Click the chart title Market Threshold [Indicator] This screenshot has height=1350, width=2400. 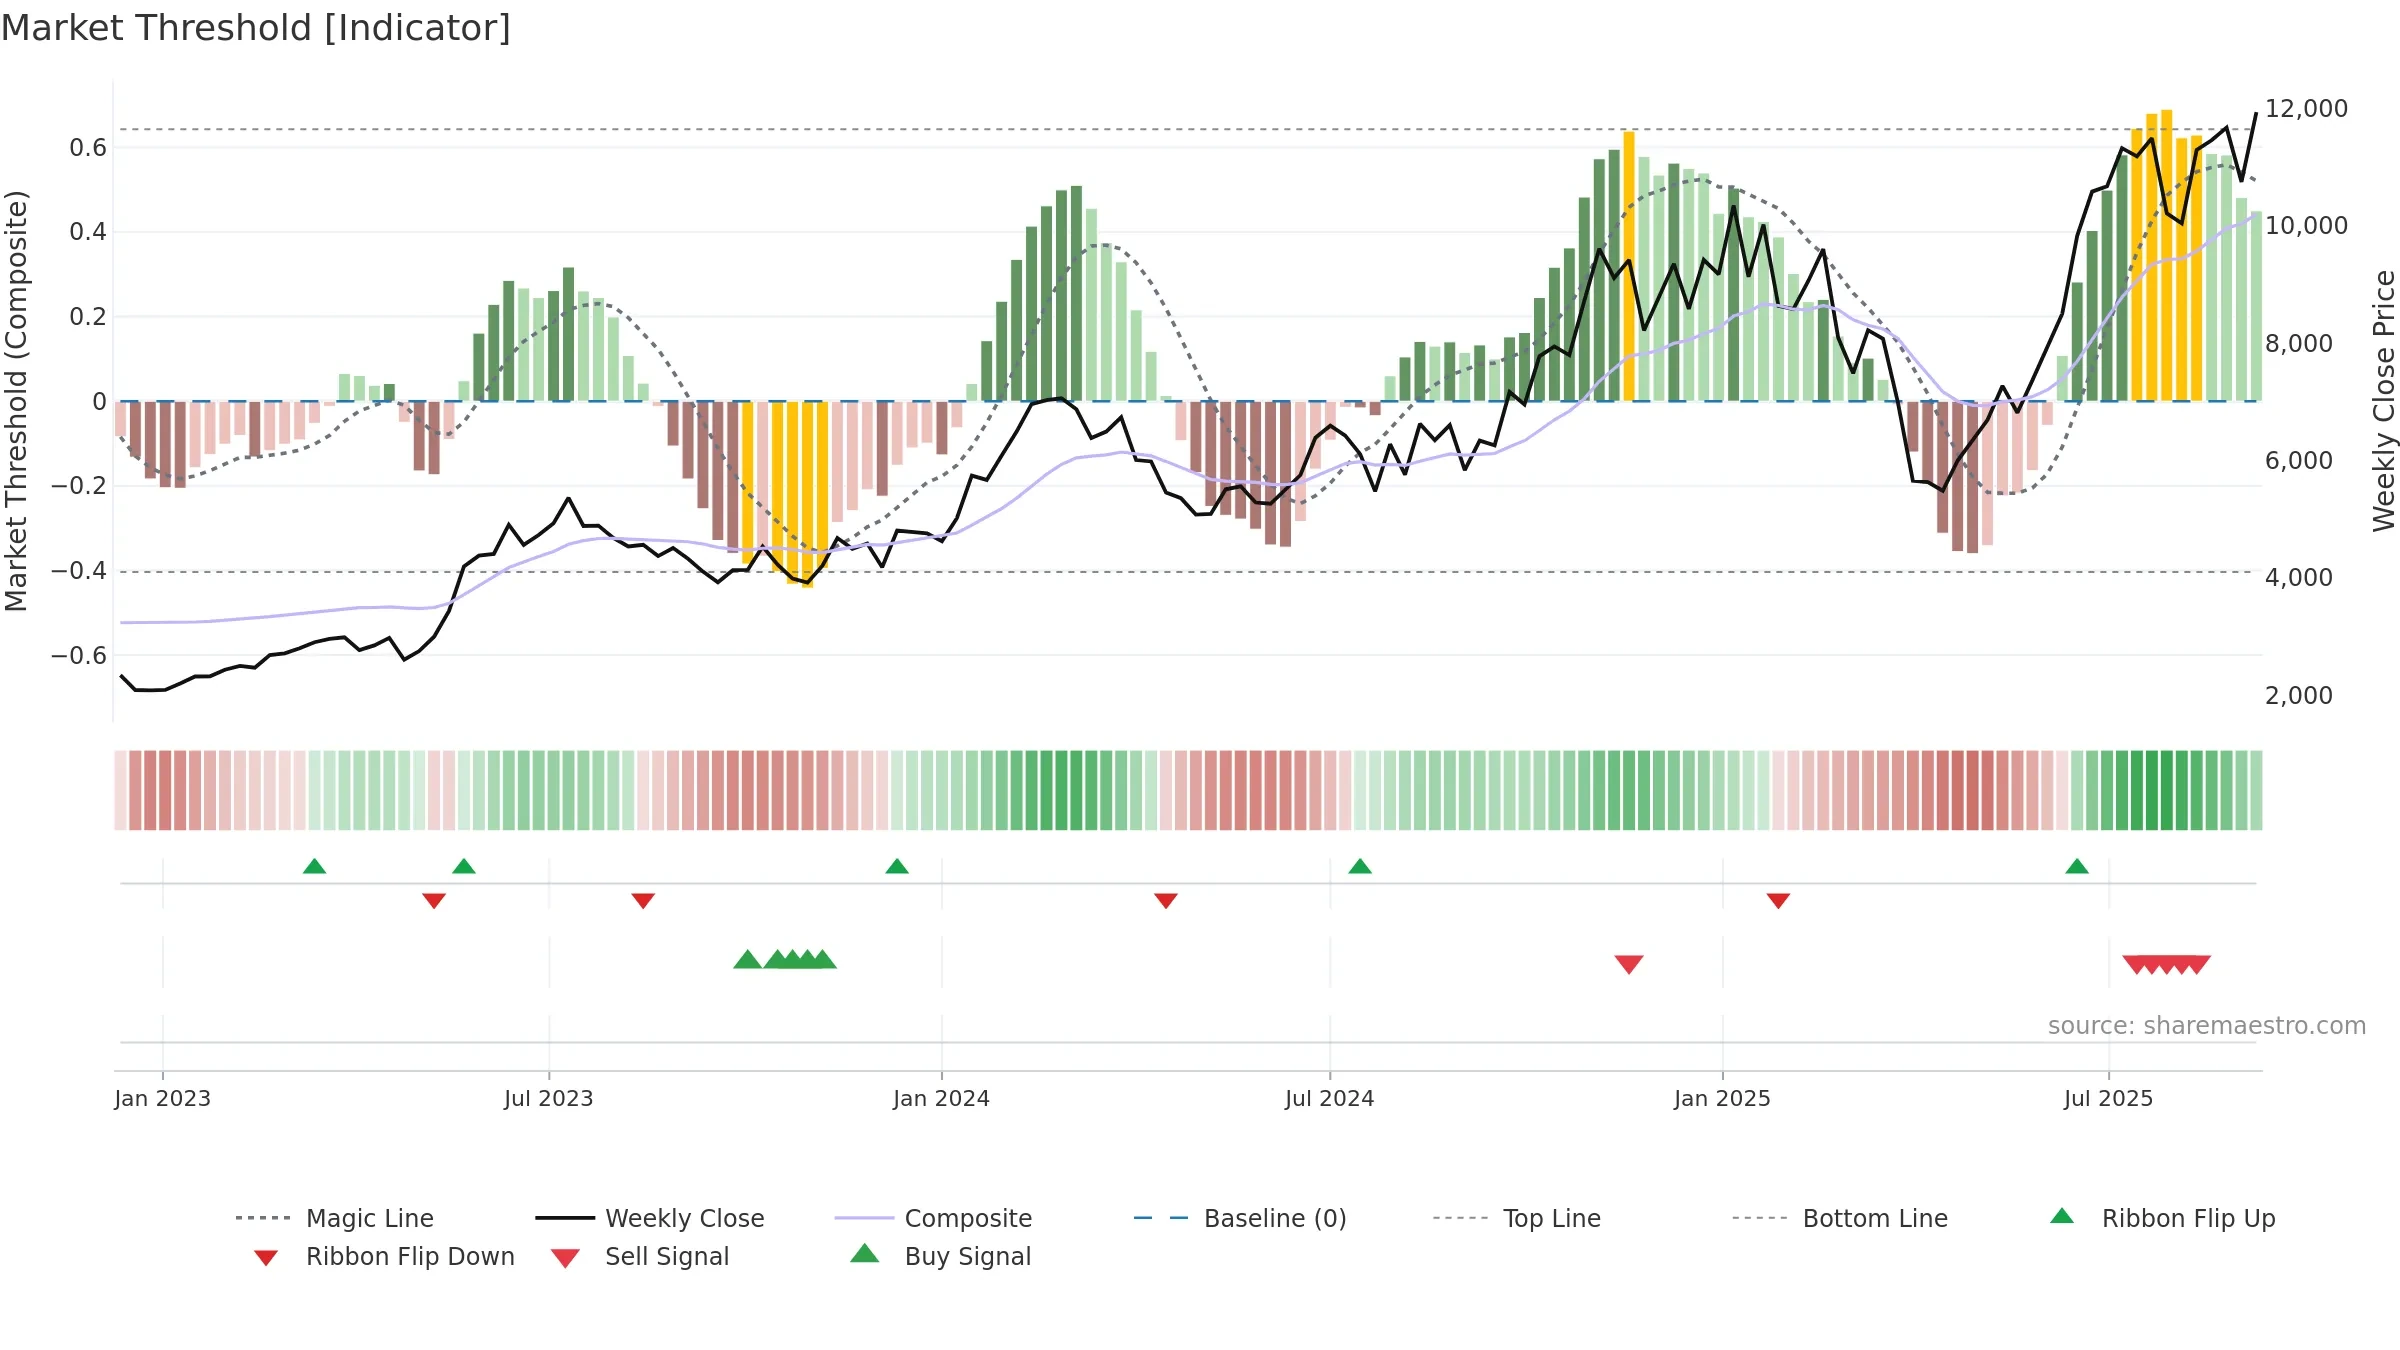[256, 28]
